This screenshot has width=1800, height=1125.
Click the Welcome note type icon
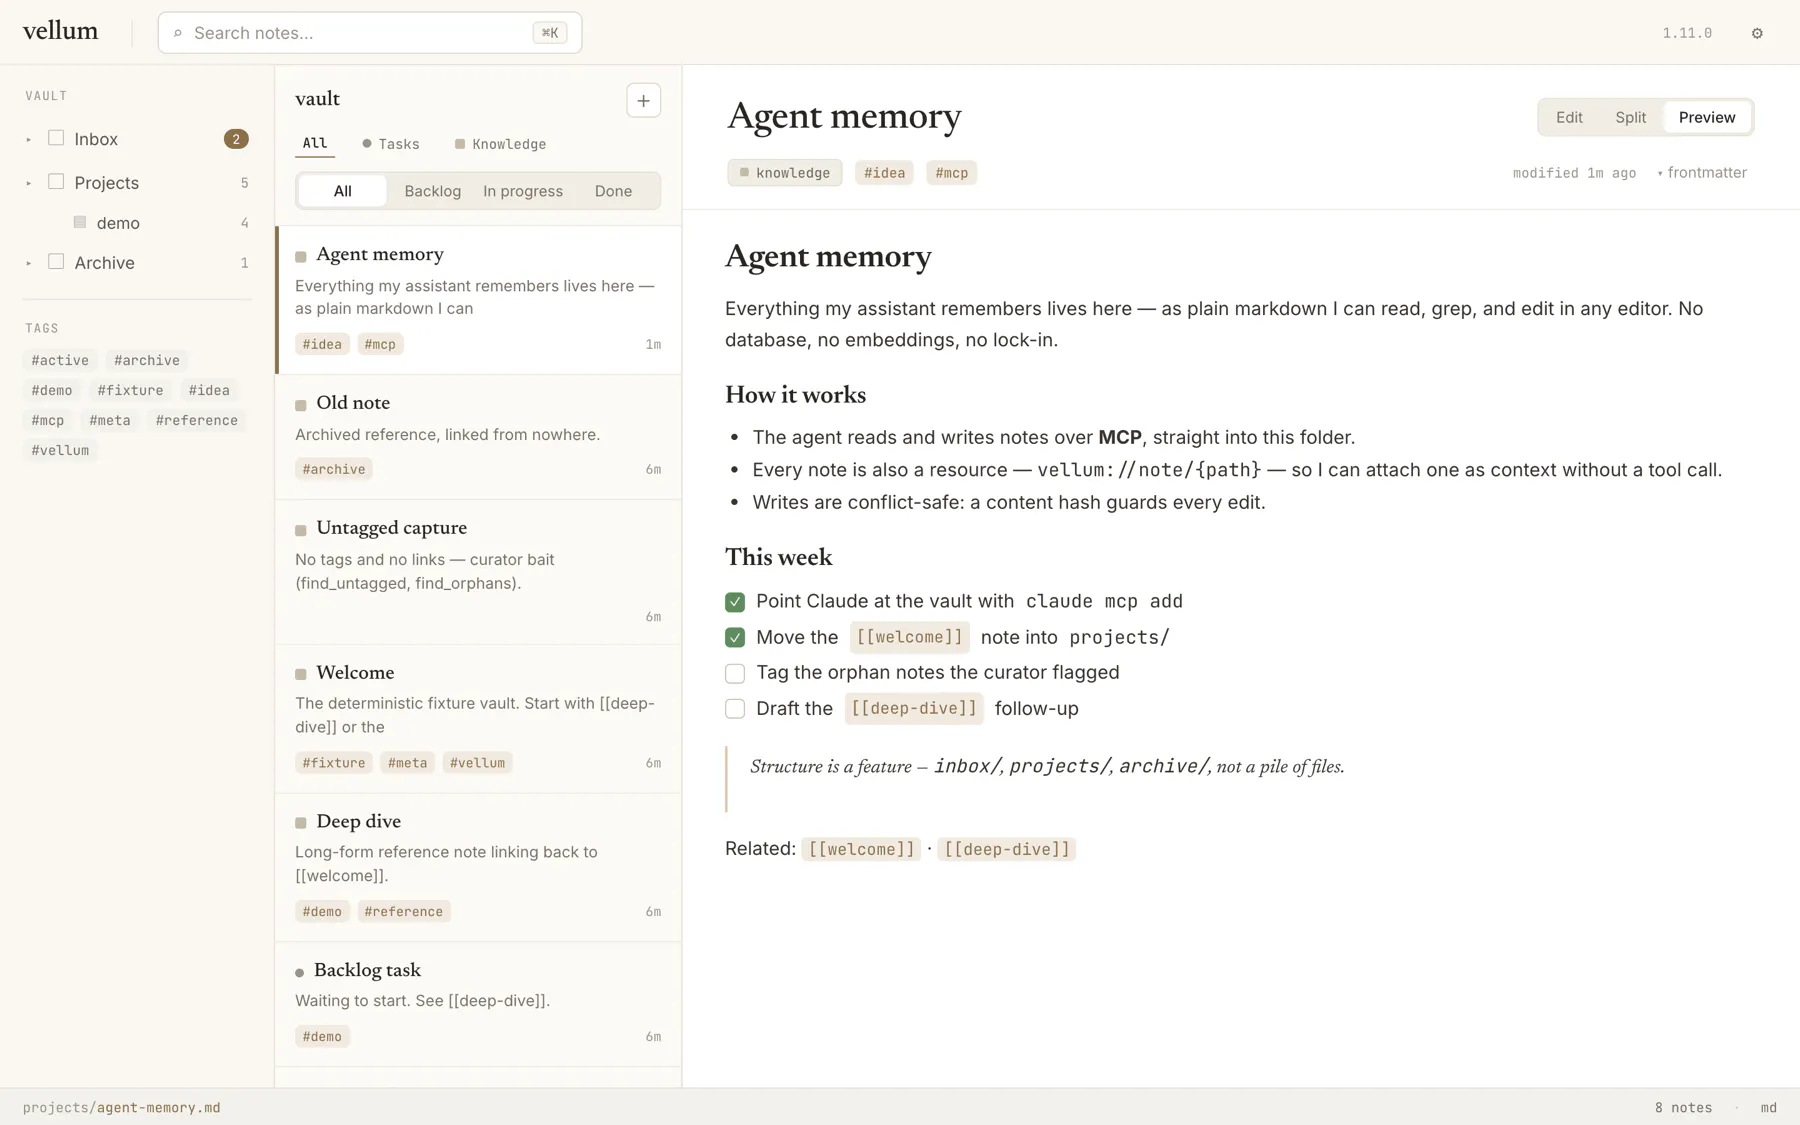point(300,675)
